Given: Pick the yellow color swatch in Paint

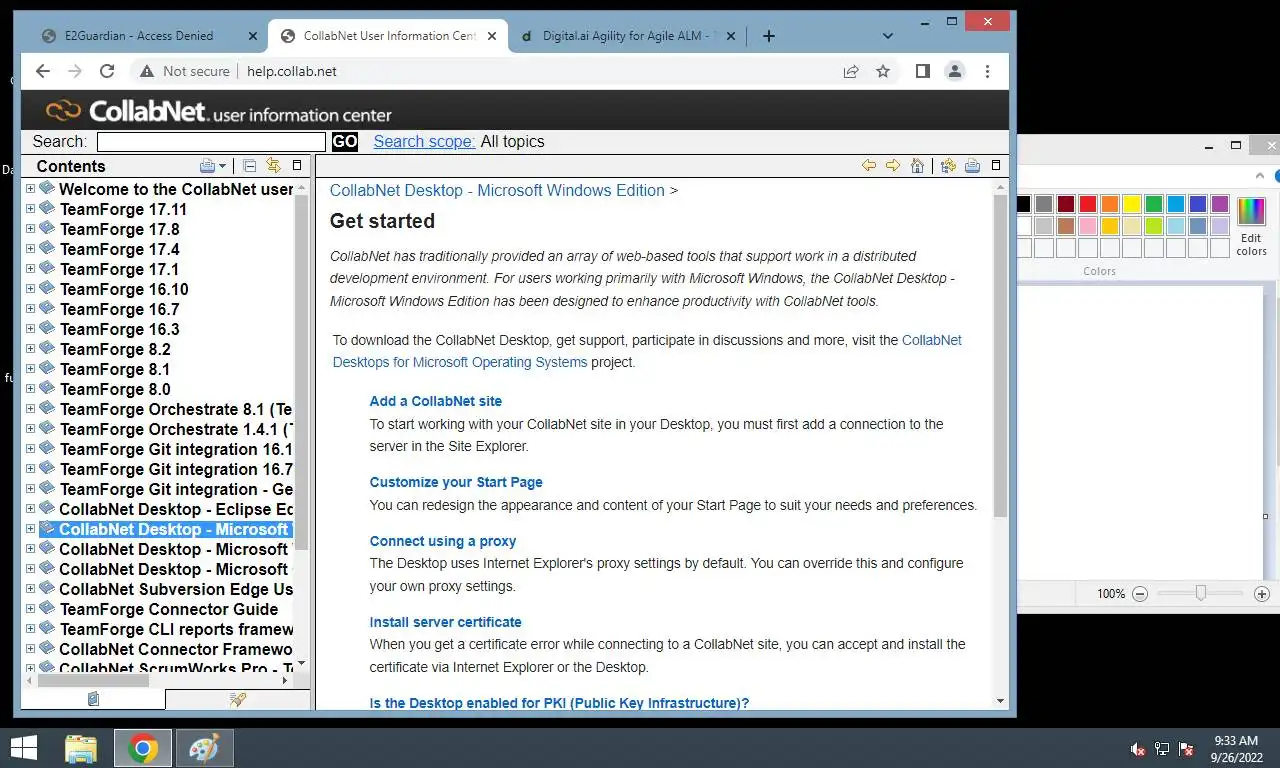Looking at the screenshot, I should pyautogui.click(x=1132, y=204).
